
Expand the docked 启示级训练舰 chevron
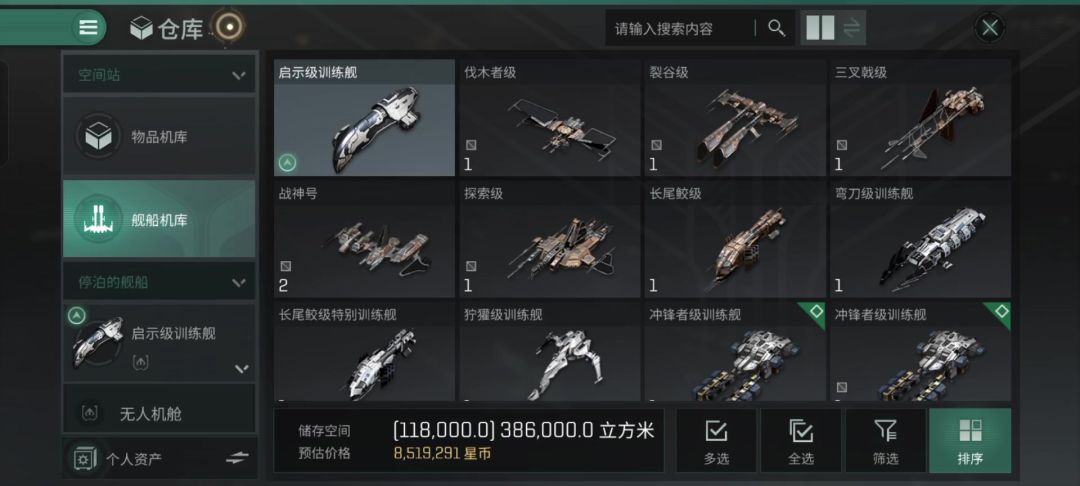(x=242, y=368)
